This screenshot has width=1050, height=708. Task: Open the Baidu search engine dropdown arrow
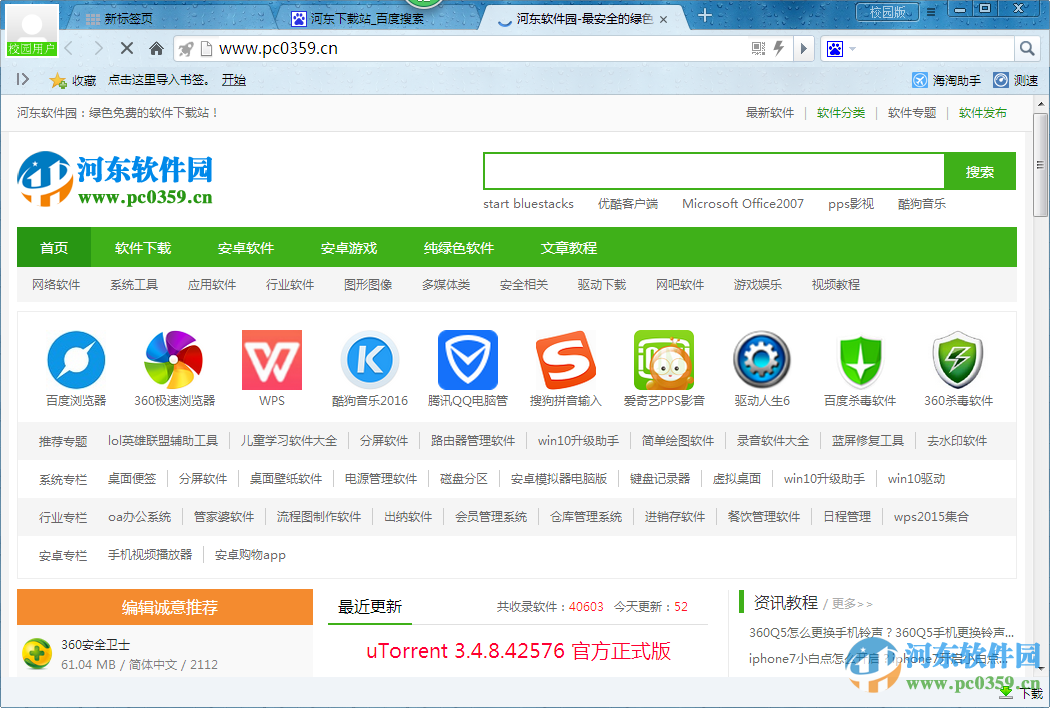[851, 48]
